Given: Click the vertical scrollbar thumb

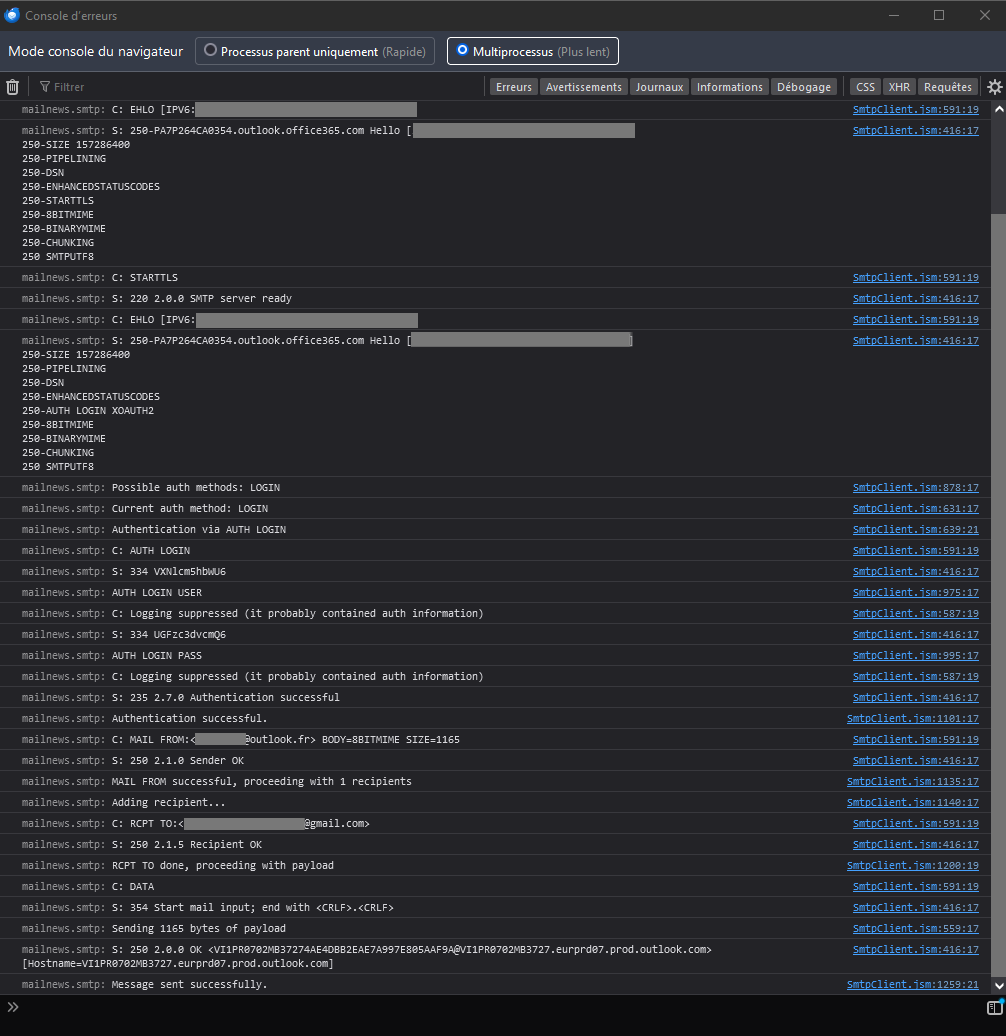Looking at the screenshot, I should (998, 593).
